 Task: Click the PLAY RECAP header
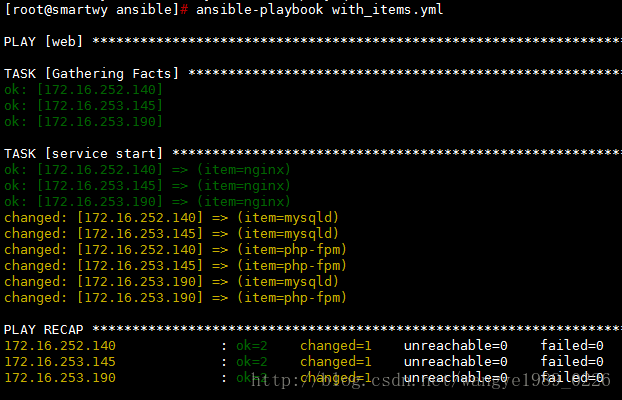tap(44, 329)
